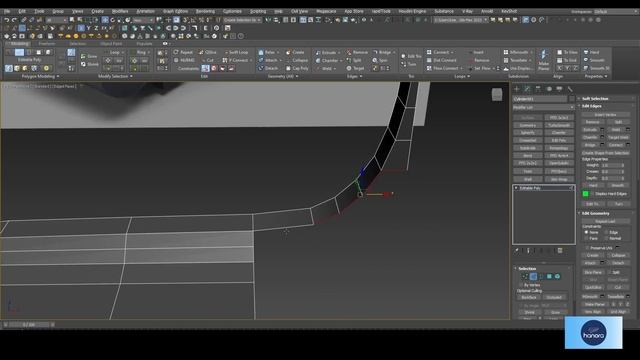Select Polygon sub-object level in Selection rollout

coord(549,276)
